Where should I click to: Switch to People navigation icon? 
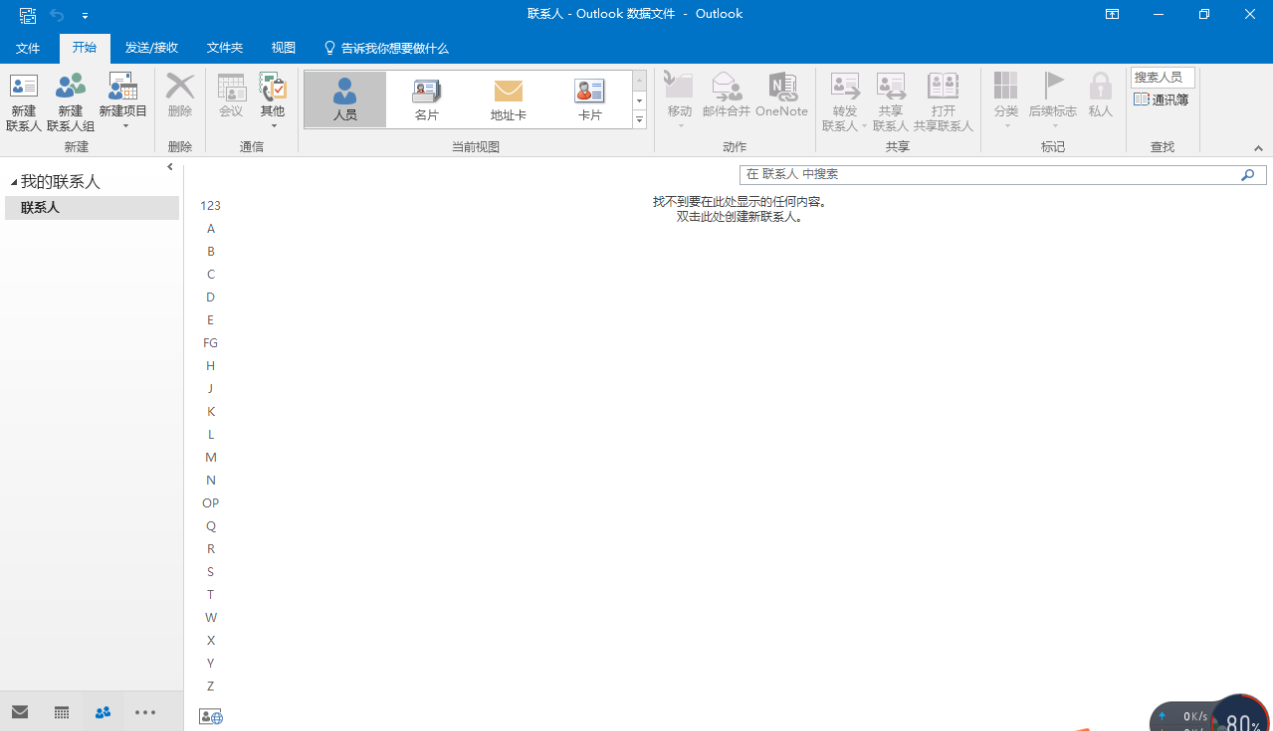click(103, 713)
